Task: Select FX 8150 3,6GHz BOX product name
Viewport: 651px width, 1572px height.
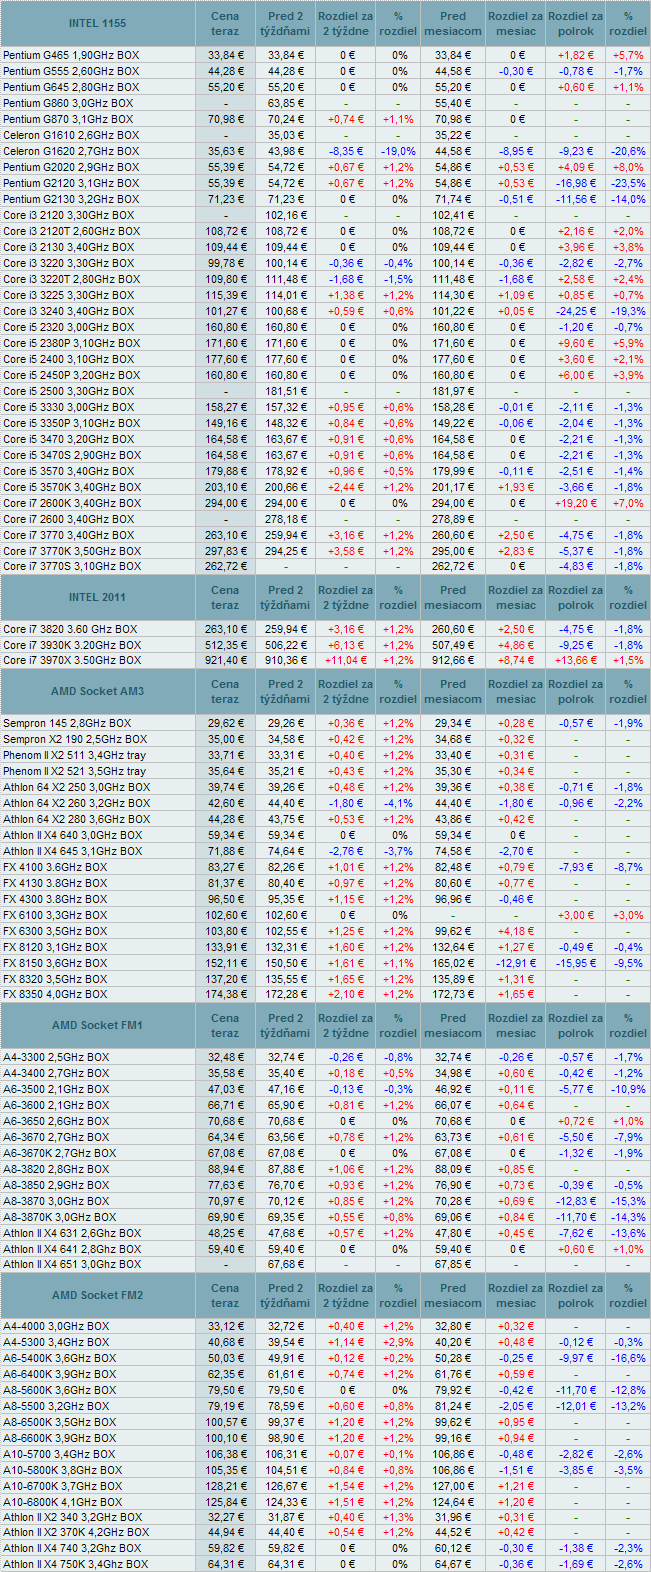Action: pyautogui.click(x=55, y=963)
